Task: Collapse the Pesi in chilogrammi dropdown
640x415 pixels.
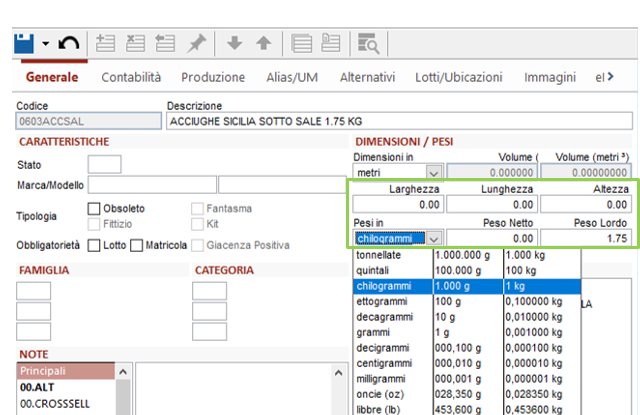Action: (433, 238)
